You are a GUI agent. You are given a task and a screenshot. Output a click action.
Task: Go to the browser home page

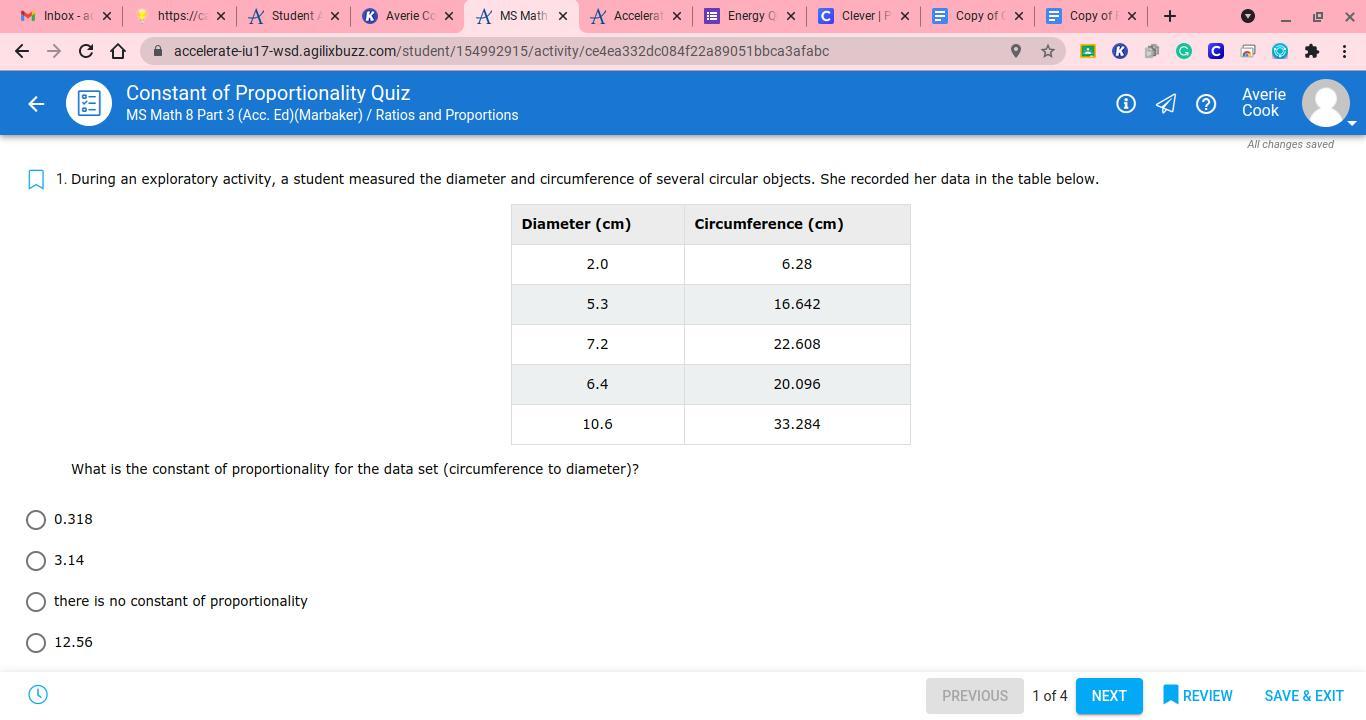click(x=118, y=51)
